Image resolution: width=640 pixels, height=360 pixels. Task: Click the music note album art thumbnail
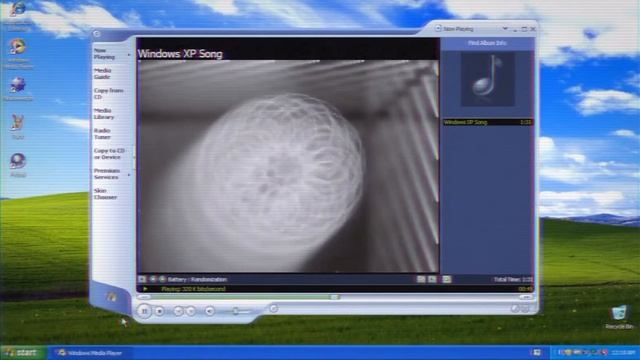487,79
